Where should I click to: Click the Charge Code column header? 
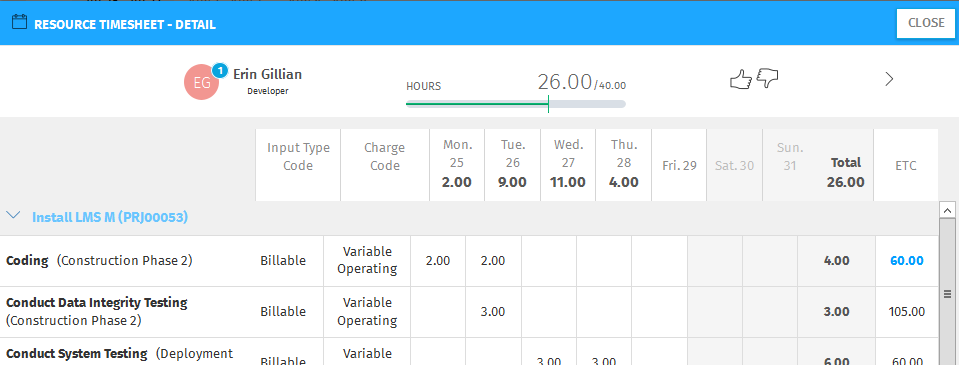(385, 165)
